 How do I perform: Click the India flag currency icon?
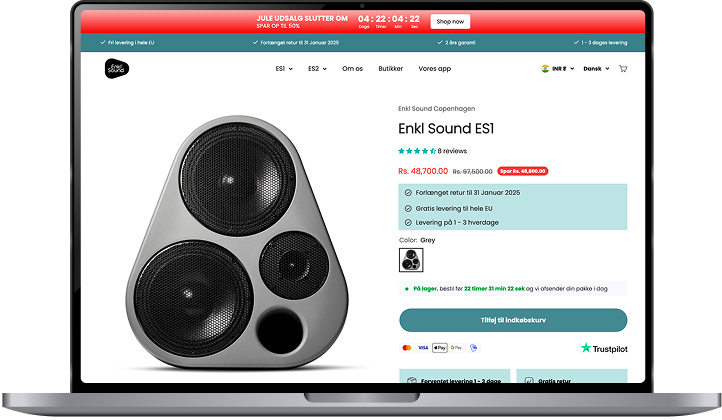pos(545,69)
